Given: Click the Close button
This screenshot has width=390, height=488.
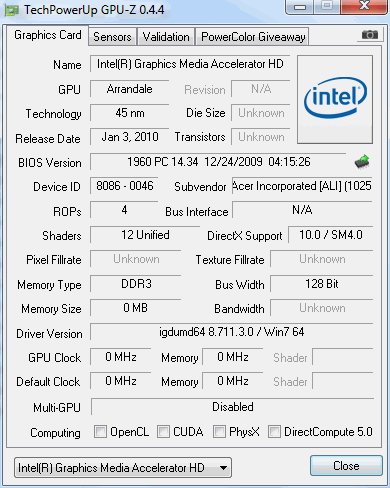Looking at the screenshot, I should click(346, 466).
